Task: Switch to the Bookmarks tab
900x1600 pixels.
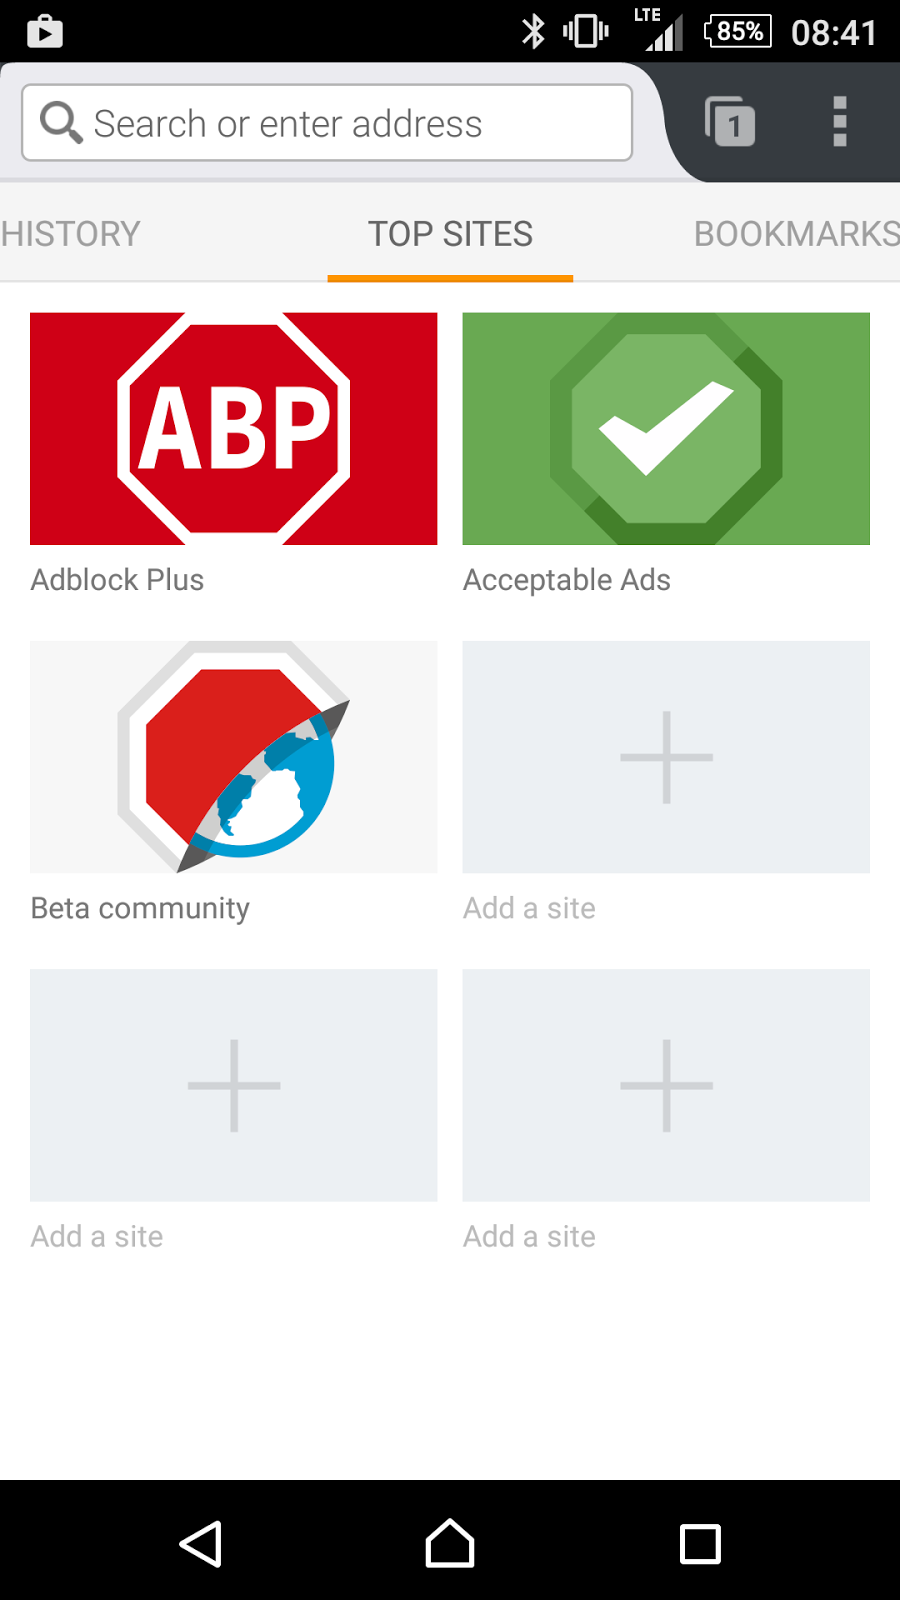Action: click(x=796, y=234)
